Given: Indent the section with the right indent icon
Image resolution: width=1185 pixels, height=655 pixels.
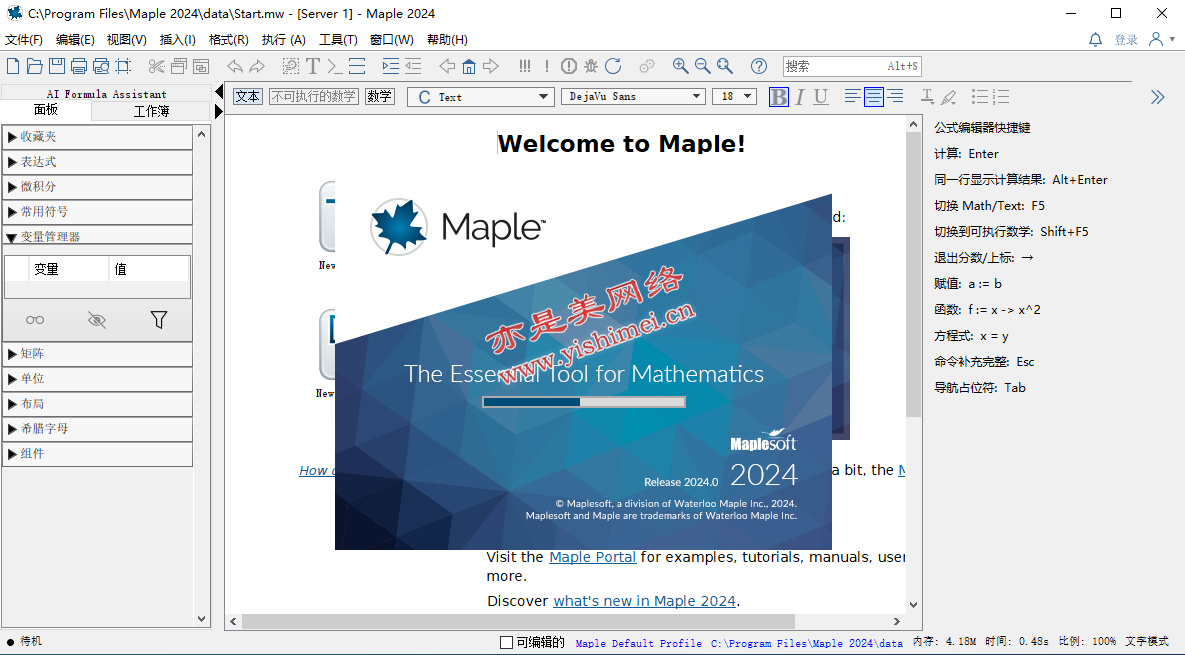Looking at the screenshot, I should click(x=391, y=66).
